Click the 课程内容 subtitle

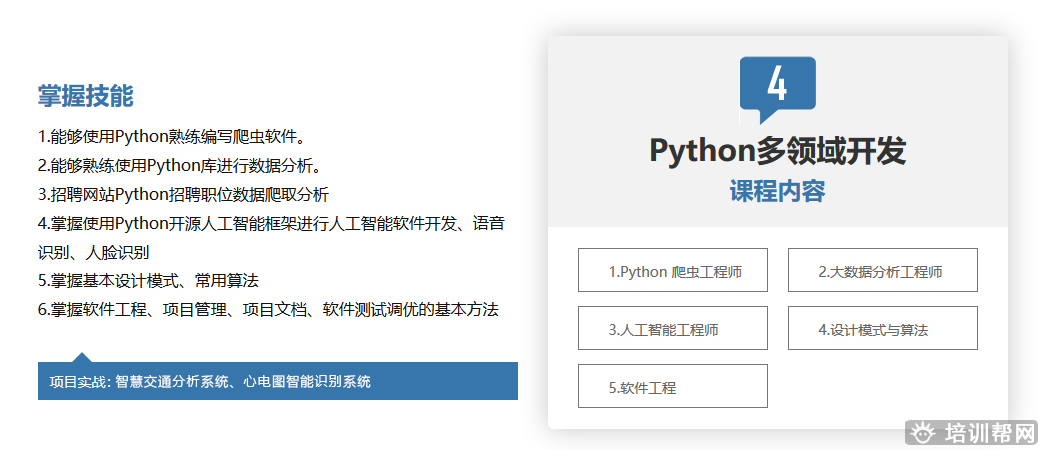(x=778, y=191)
